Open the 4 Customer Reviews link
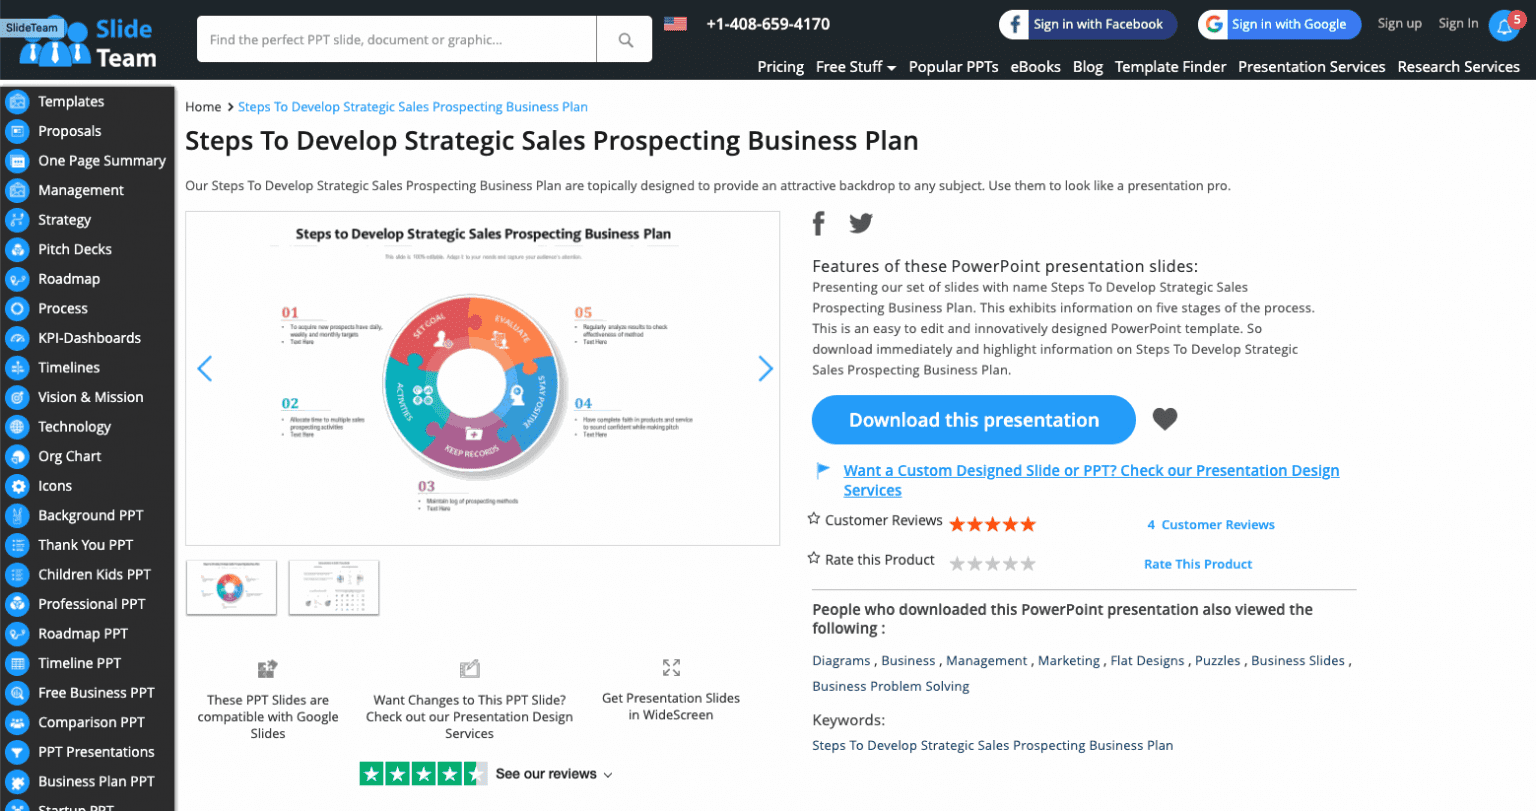 (x=1210, y=524)
